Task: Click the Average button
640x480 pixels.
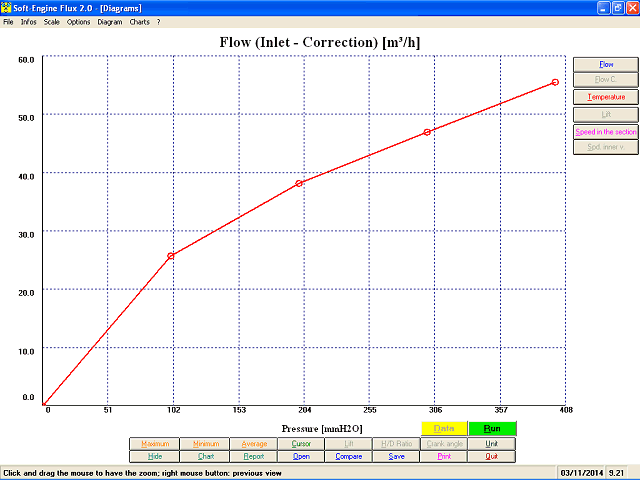Action: coord(254,444)
